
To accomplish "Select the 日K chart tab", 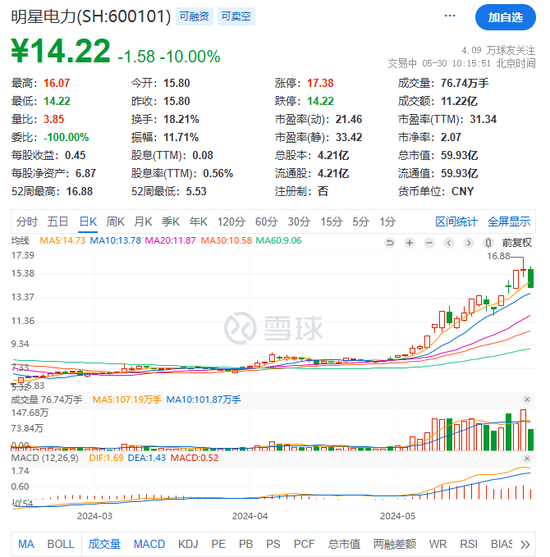I will [x=88, y=222].
